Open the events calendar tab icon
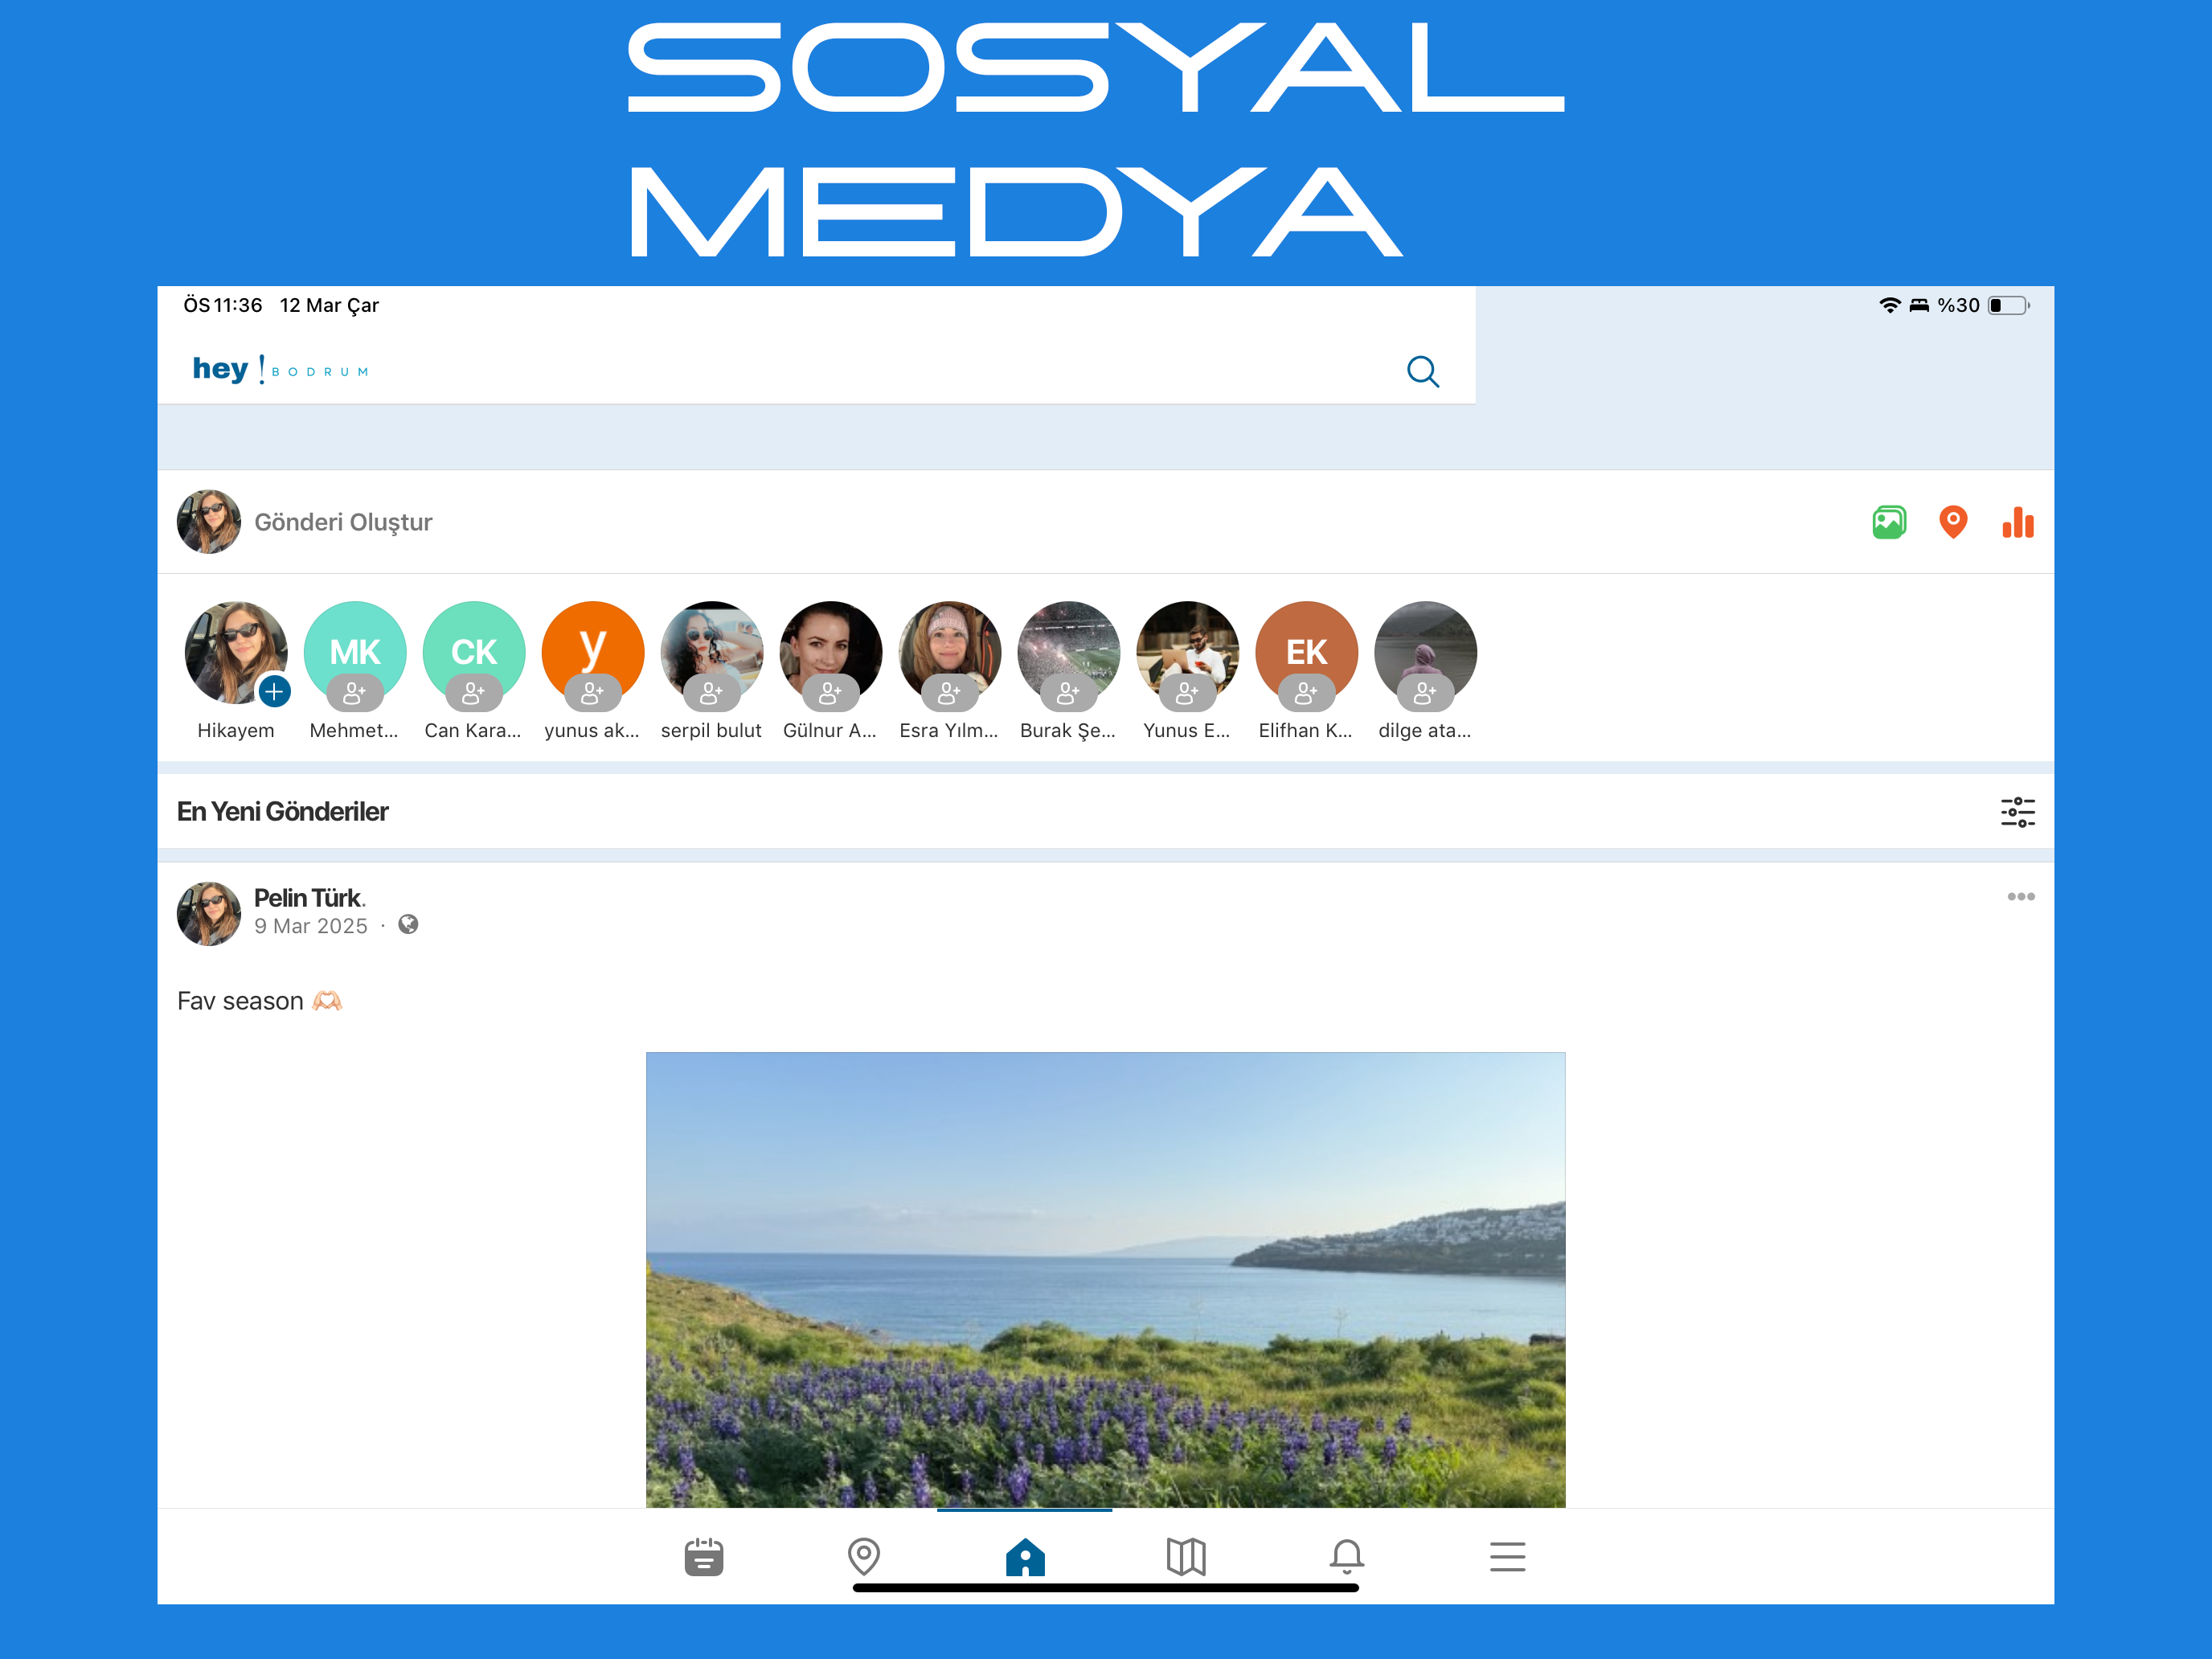This screenshot has height=1659, width=2212. tap(704, 1556)
